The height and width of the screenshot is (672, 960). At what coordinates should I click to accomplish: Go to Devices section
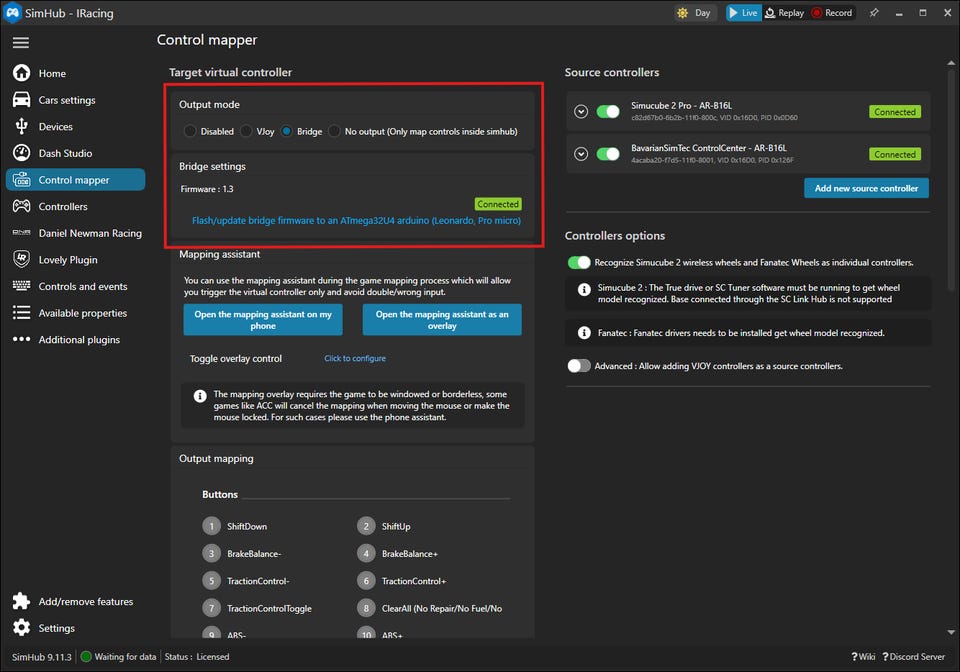(x=55, y=127)
